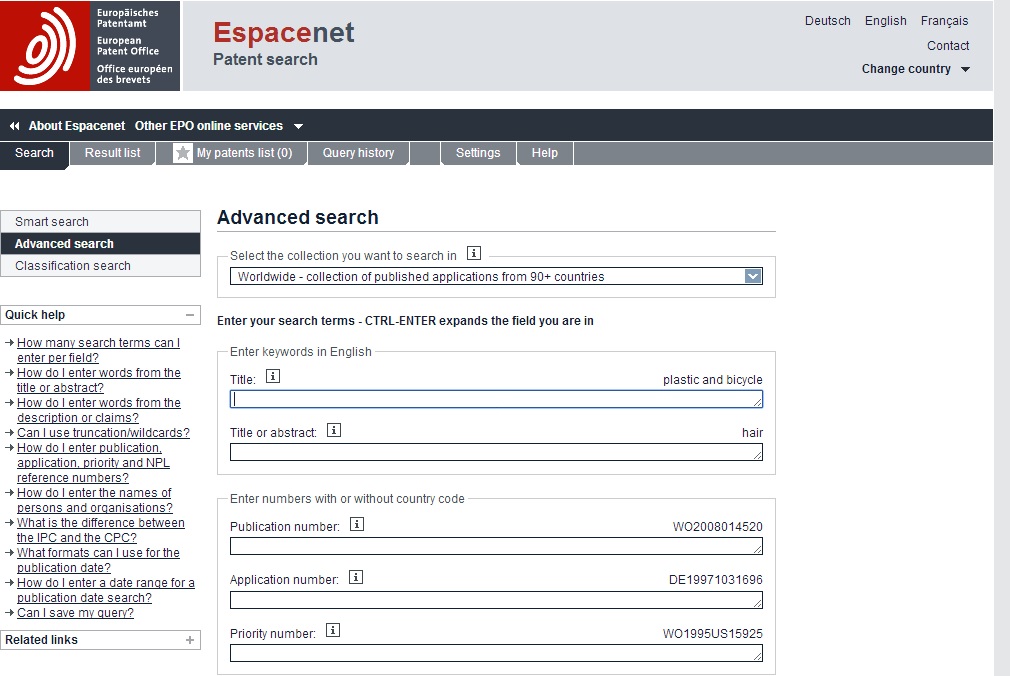Open info icon beside Title or abstract
Viewport: 1010px width, 676px height.
point(334,430)
